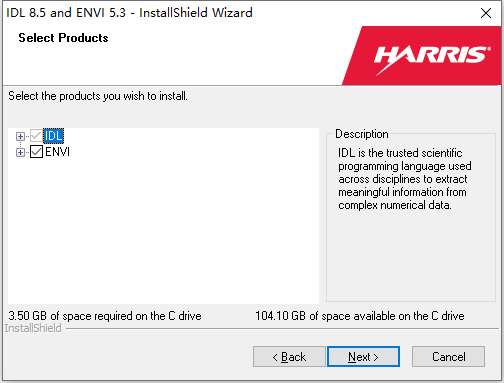Click the IDL description text
Viewport: 504px width, 383px height.
[405, 179]
